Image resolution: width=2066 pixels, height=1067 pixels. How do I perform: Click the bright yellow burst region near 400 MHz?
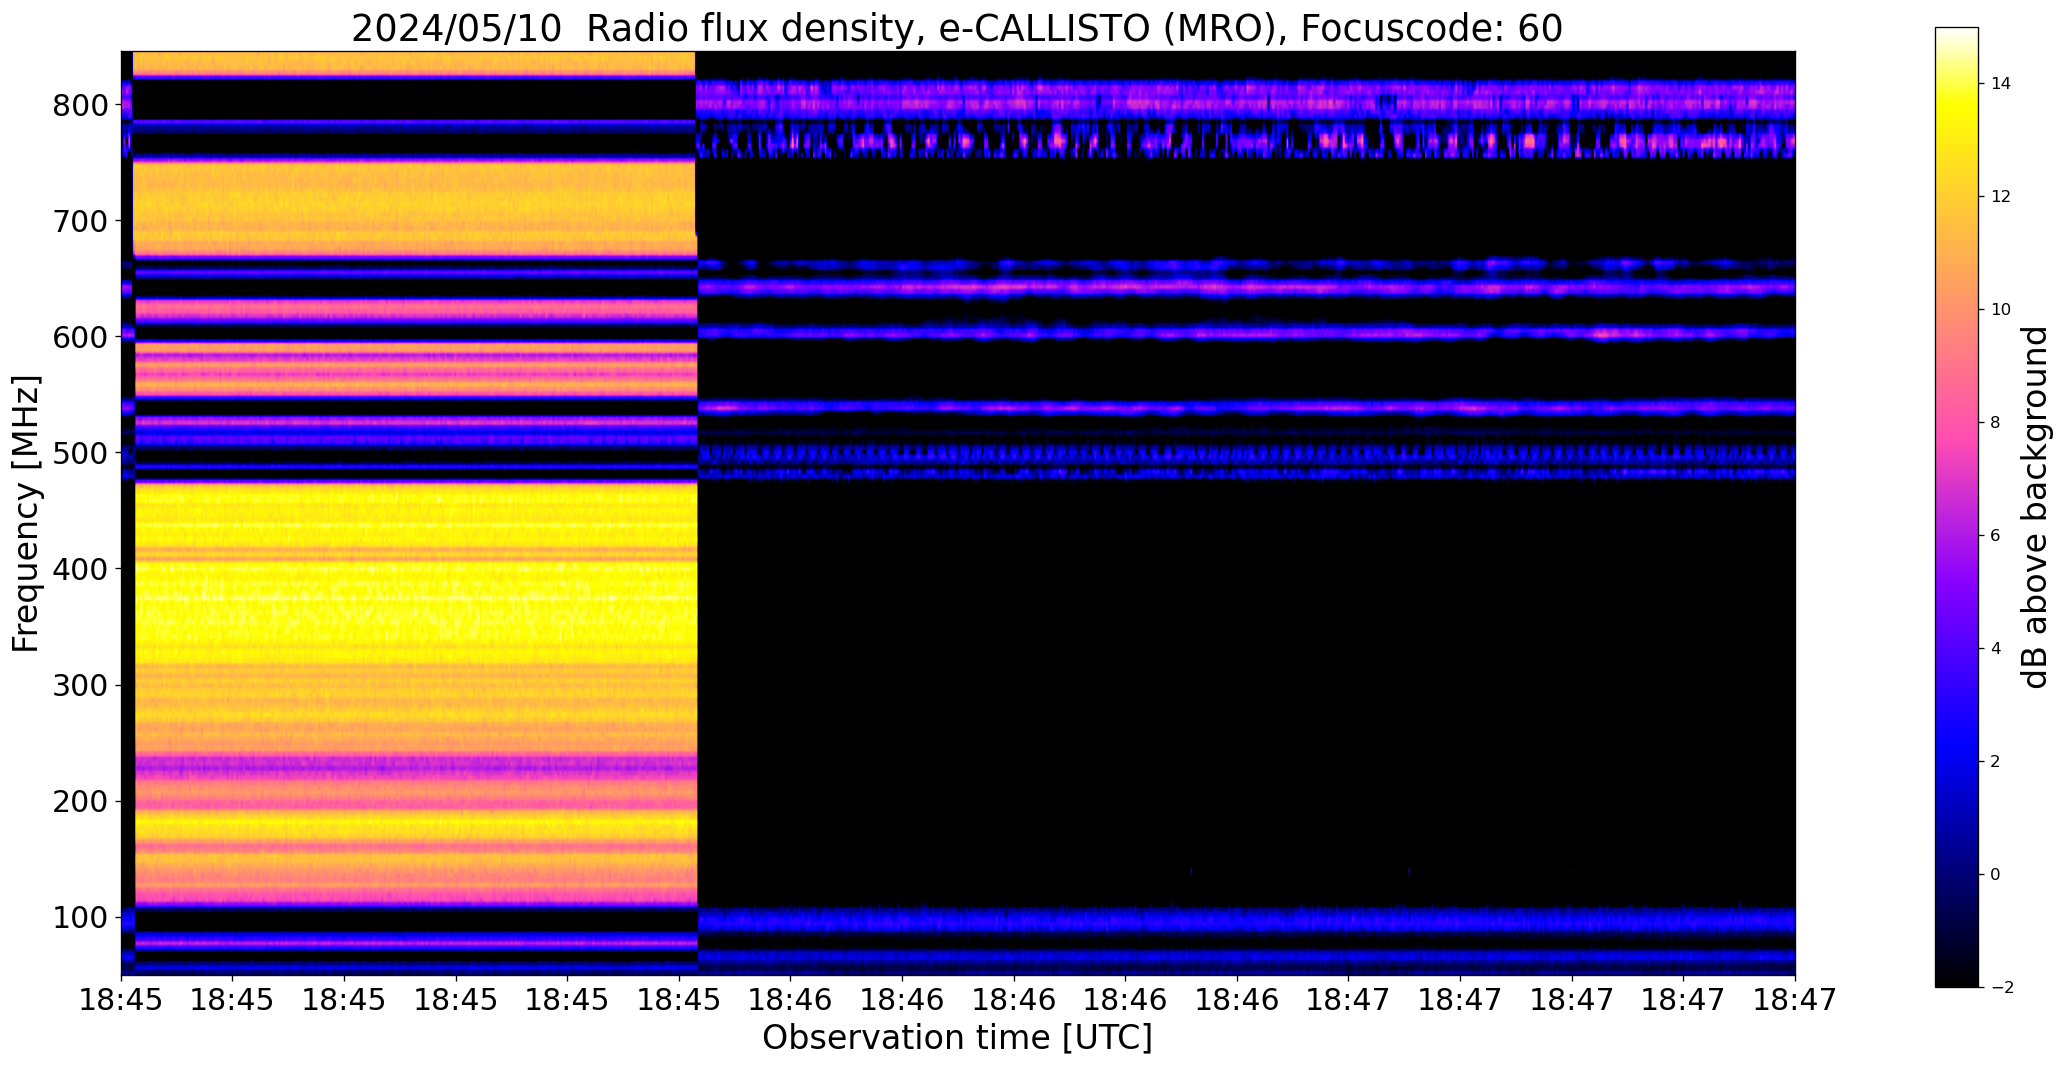tap(415, 570)
